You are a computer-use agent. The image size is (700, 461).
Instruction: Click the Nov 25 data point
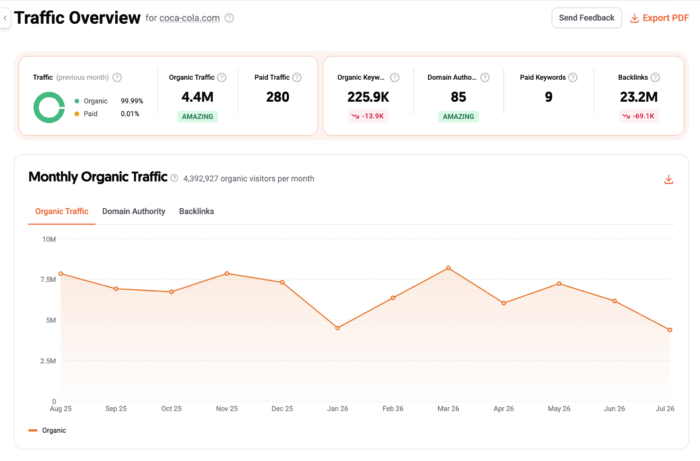coord(227,274)
